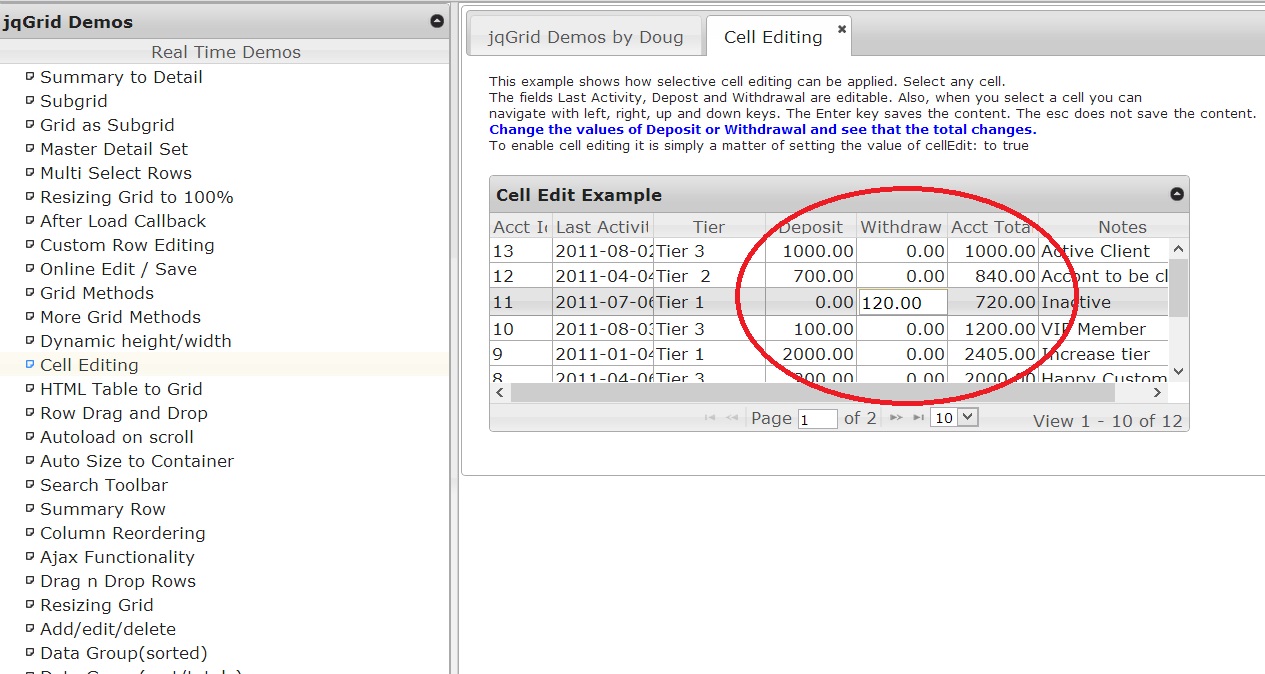The image size is (1265, 674).
Task: Close the Cell Editing tab
Action: [842, 29]
